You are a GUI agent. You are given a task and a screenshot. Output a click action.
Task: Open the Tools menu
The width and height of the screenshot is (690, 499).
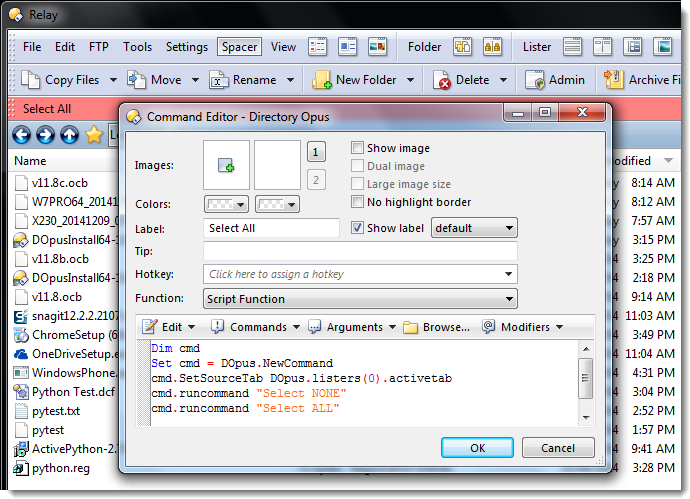click(x=137, y=47)
